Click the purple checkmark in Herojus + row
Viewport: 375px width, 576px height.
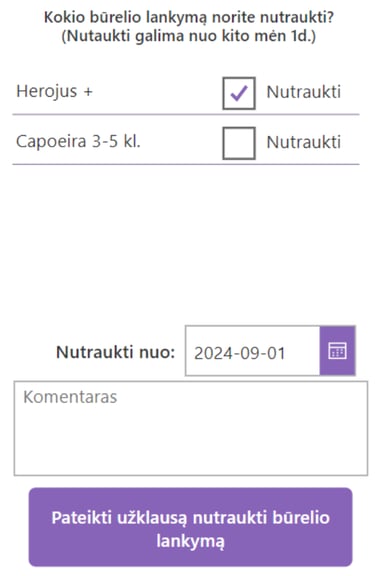click(x=239, y=93)
